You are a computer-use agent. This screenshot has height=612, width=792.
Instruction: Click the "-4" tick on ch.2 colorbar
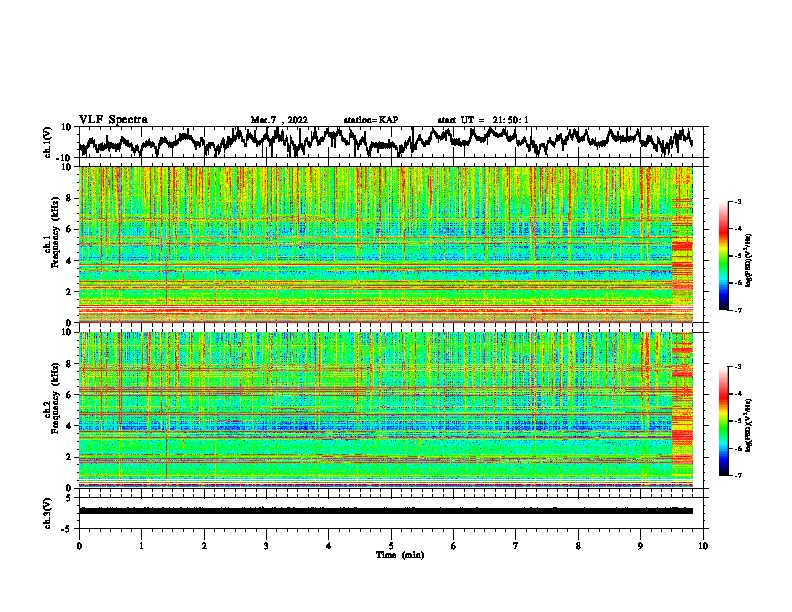click(x=737, y=394)
